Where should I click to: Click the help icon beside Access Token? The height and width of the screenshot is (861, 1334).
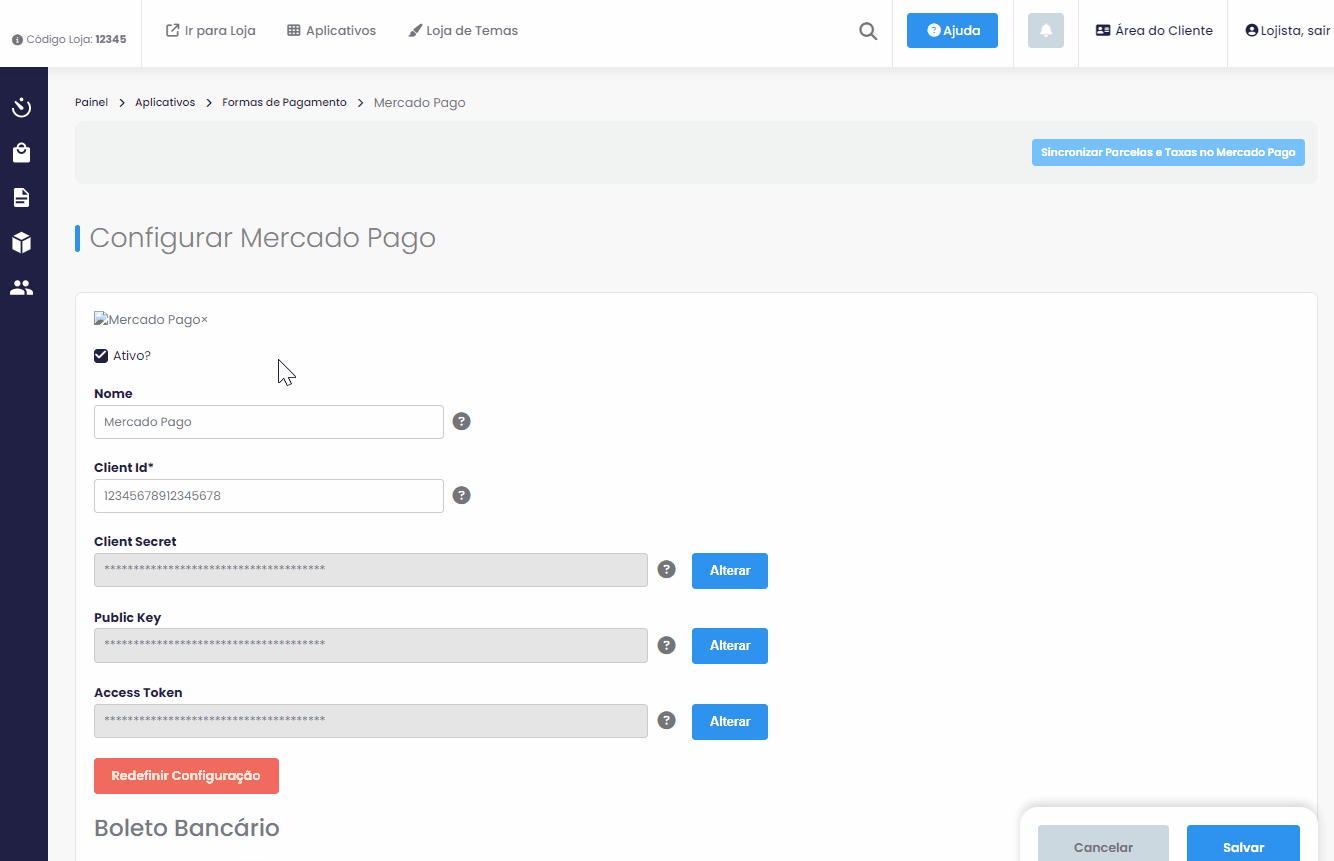coord(667,720)
